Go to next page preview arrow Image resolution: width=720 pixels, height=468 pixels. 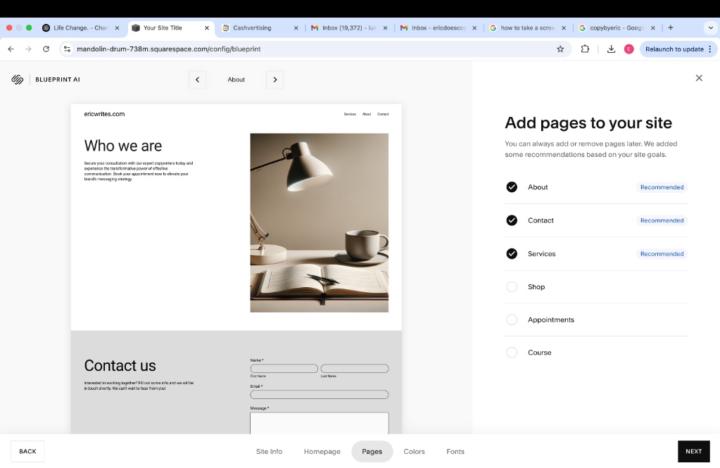[275, 80]
